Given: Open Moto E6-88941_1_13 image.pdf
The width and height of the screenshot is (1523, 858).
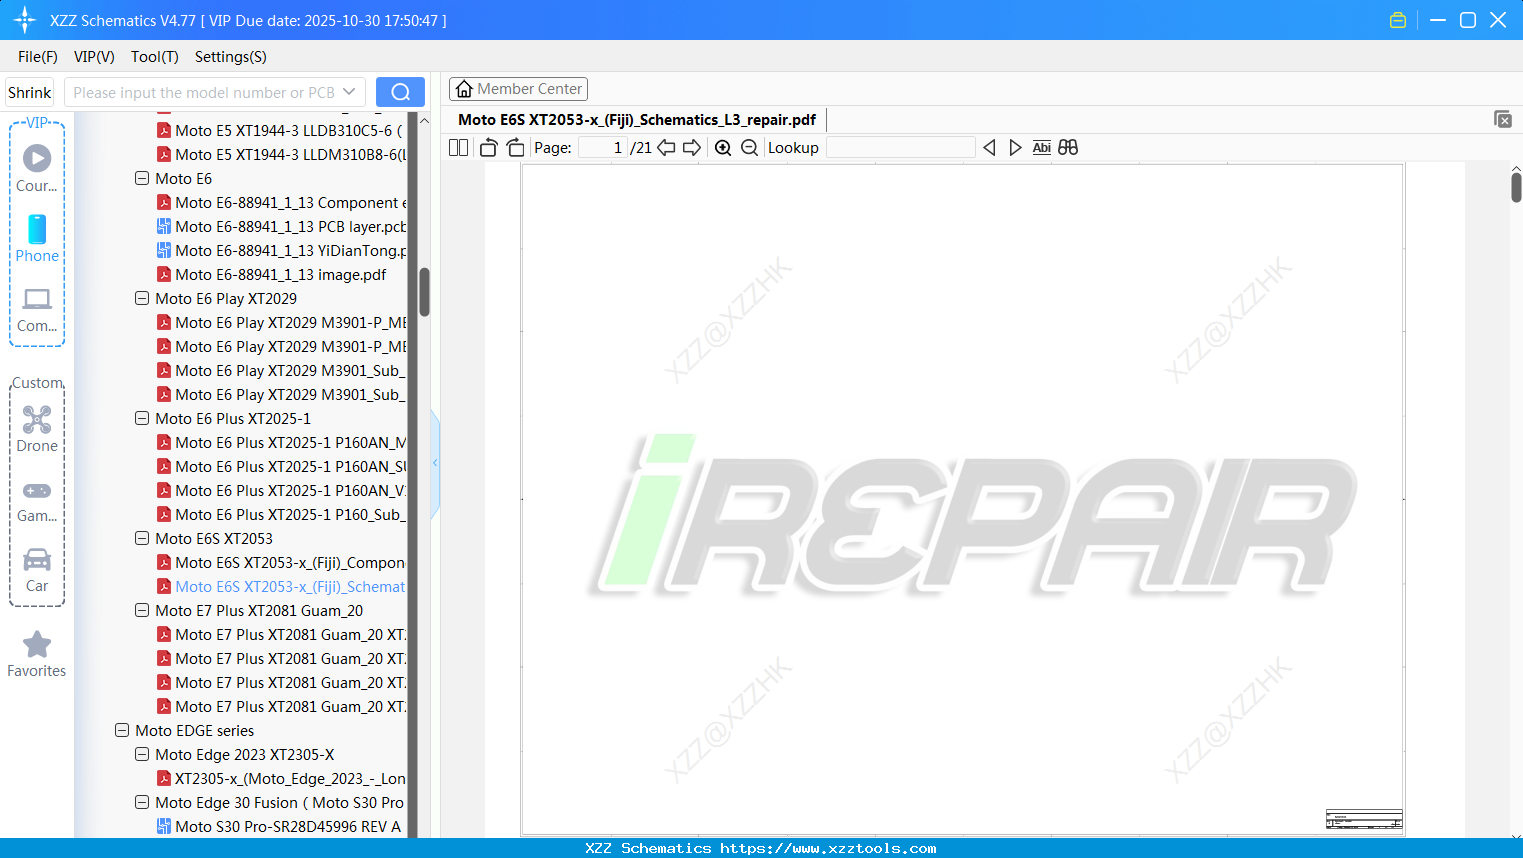Looking at the screenshot, I should pyautogui.click(x=271, y=275).
